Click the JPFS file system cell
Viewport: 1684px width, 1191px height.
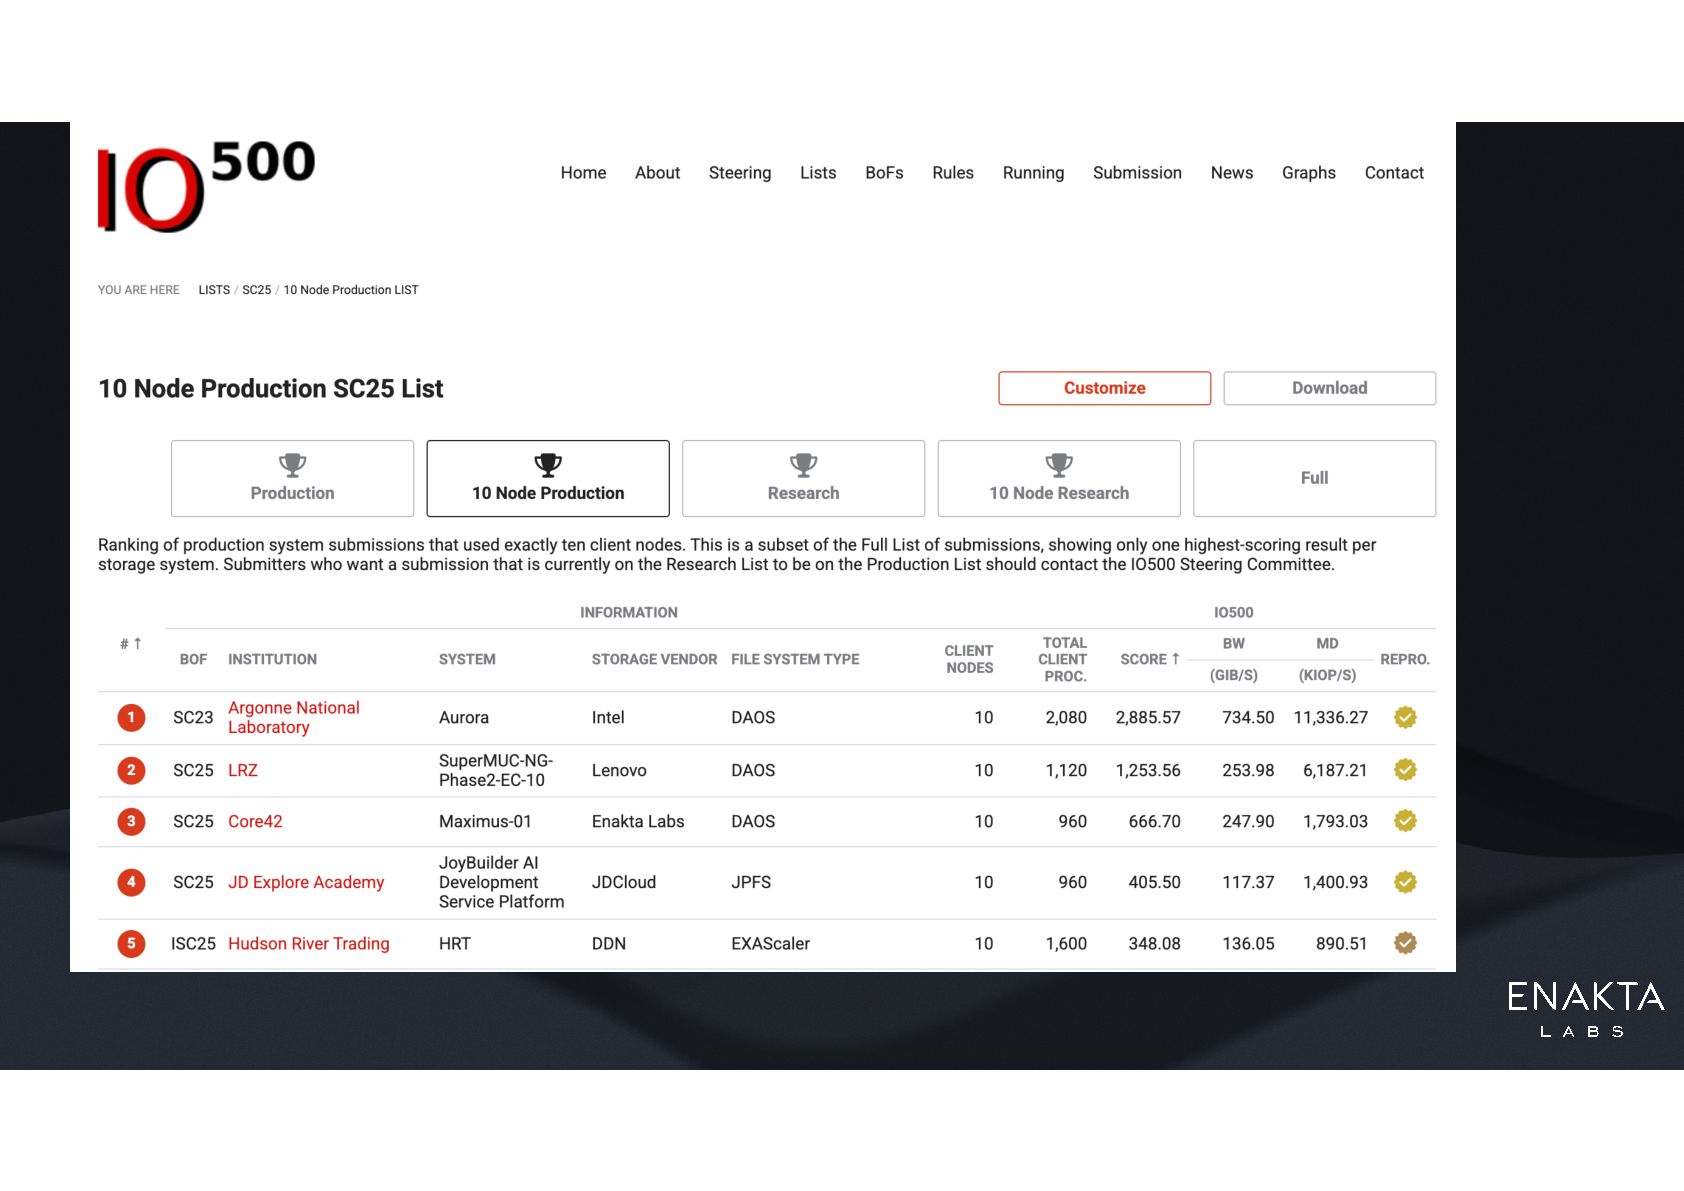click(751, 882)
